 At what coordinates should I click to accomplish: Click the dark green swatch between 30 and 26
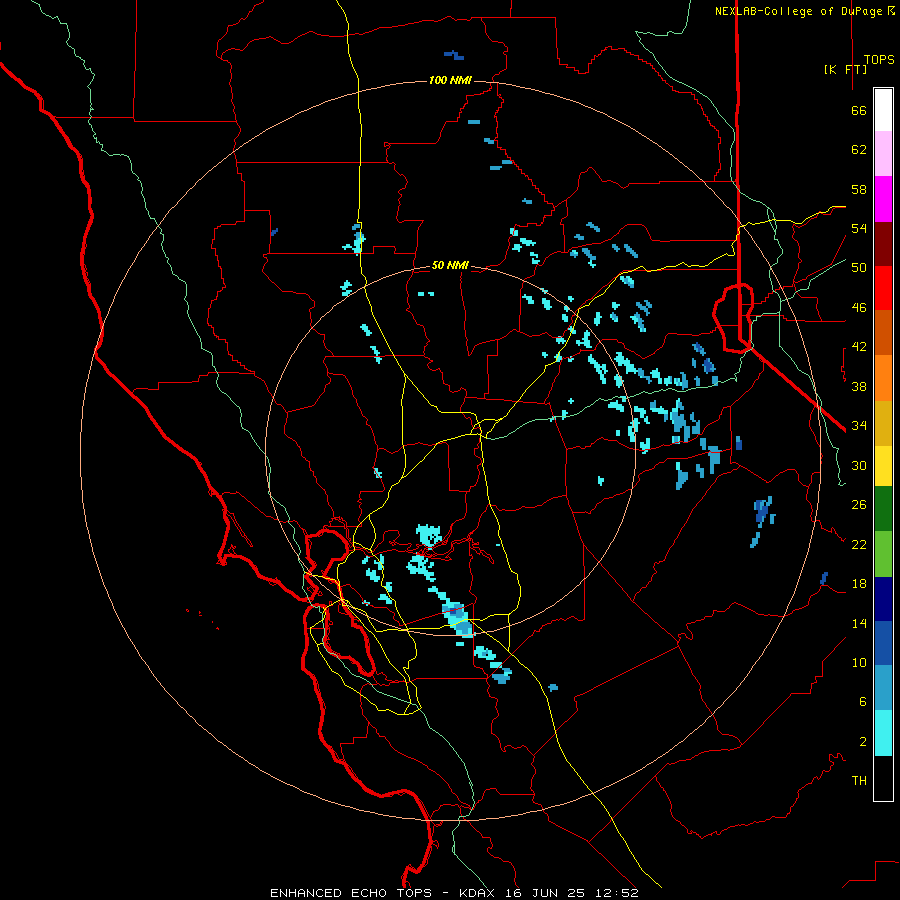point(883,509)
